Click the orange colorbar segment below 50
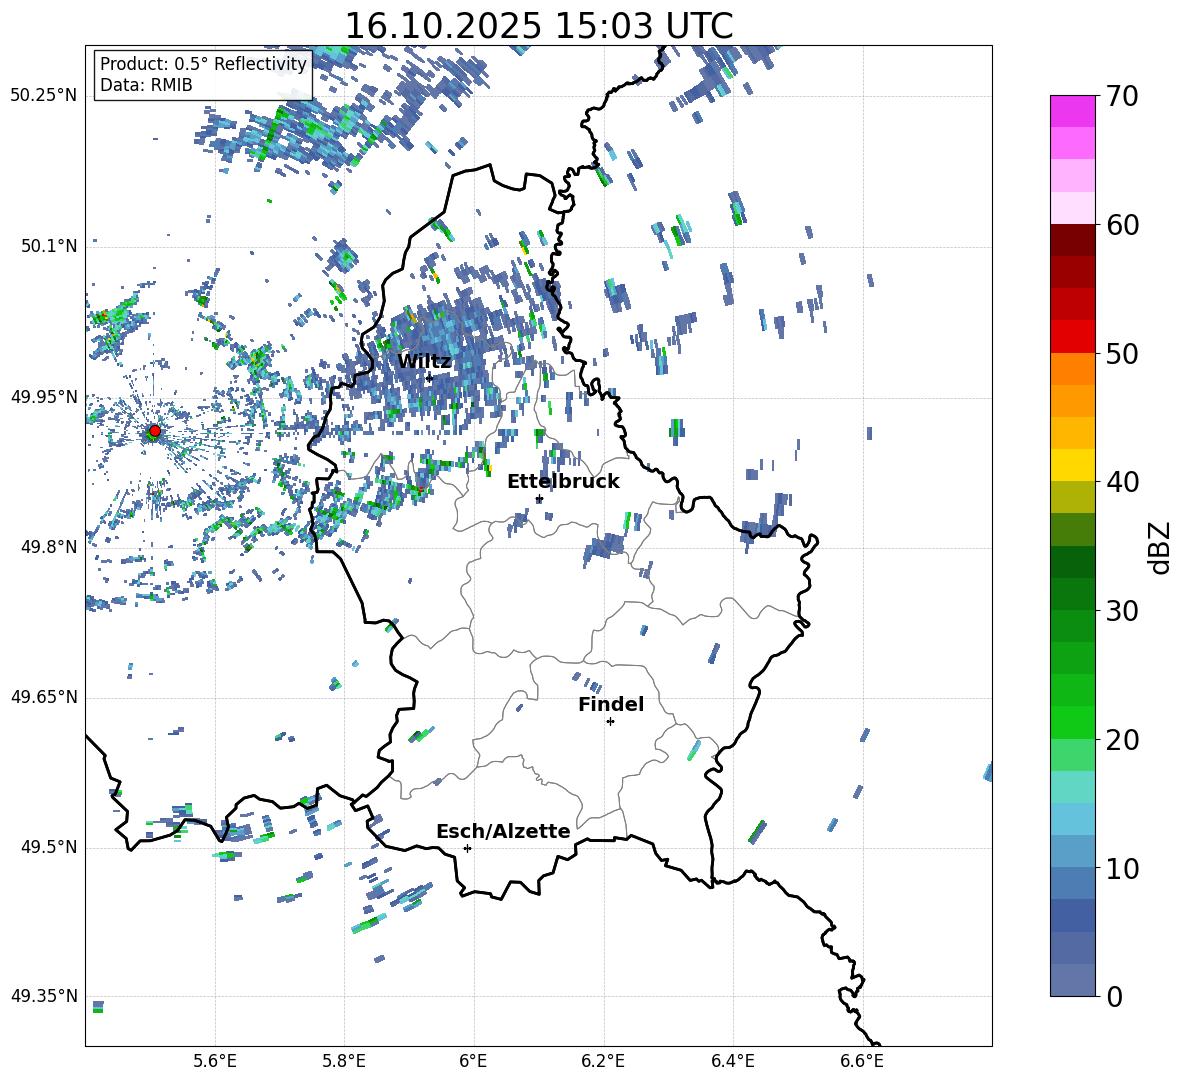This screenshot has height=1081, width=1184. pos(1072,369)
